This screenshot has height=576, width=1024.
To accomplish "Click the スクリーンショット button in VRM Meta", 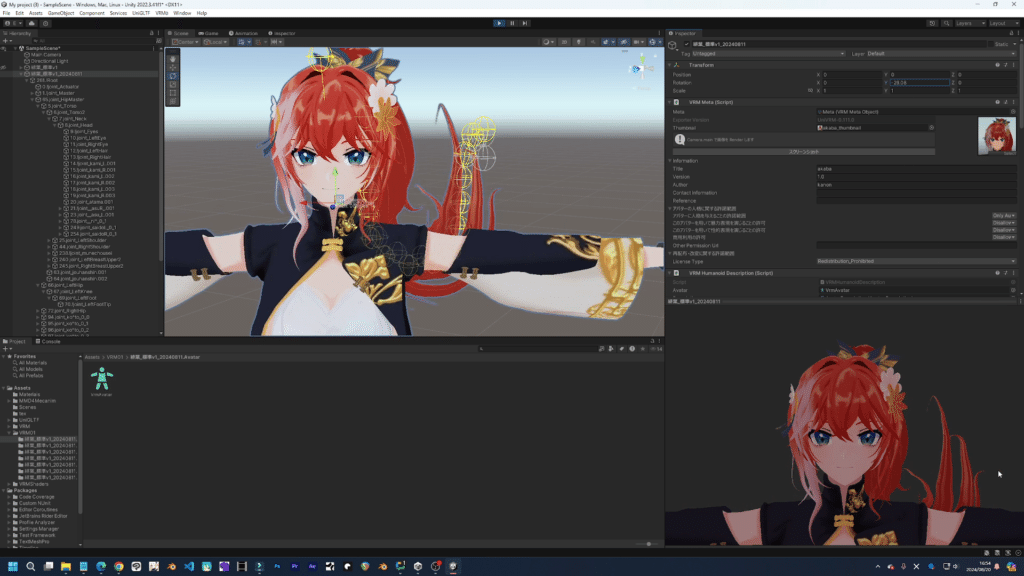I will [803, 152].
